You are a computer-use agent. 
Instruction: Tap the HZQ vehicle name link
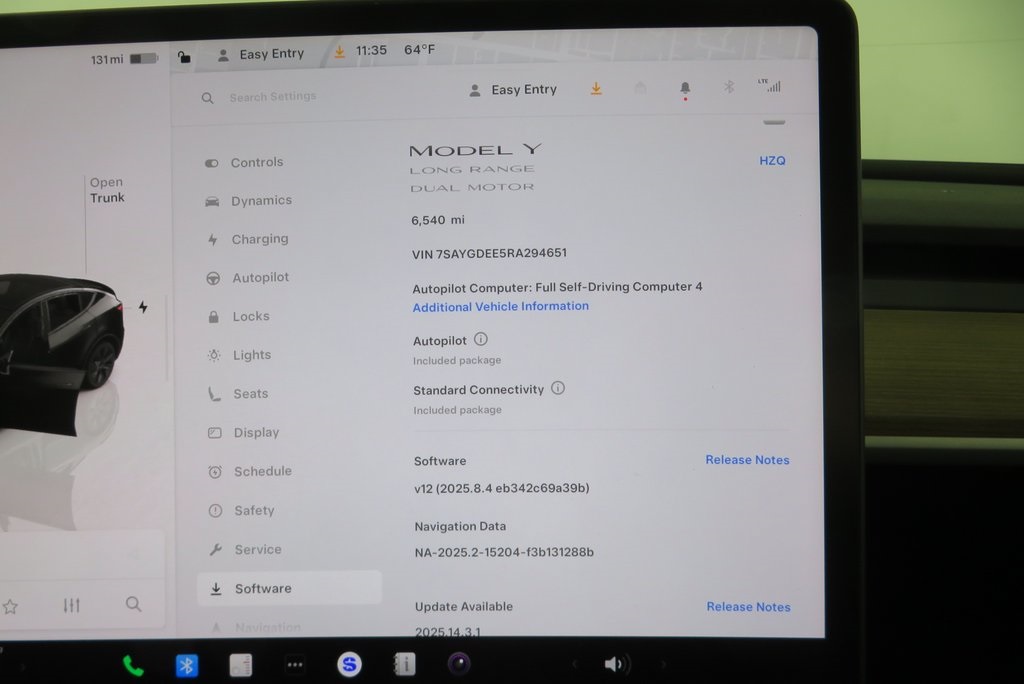pos(772,161)
